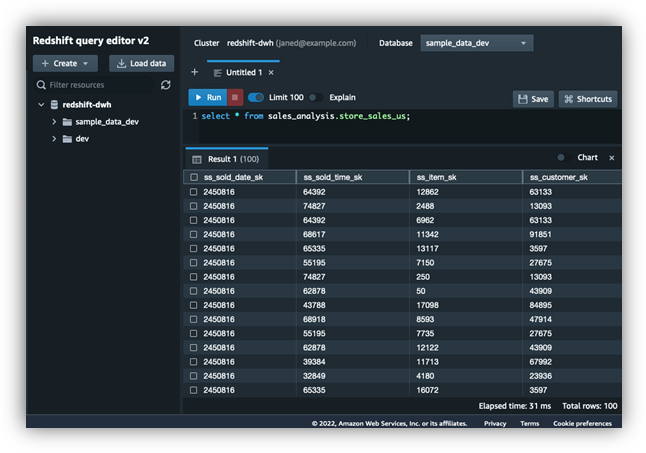Check the row with ss_item_sk 2488

(x=193, y=206)
